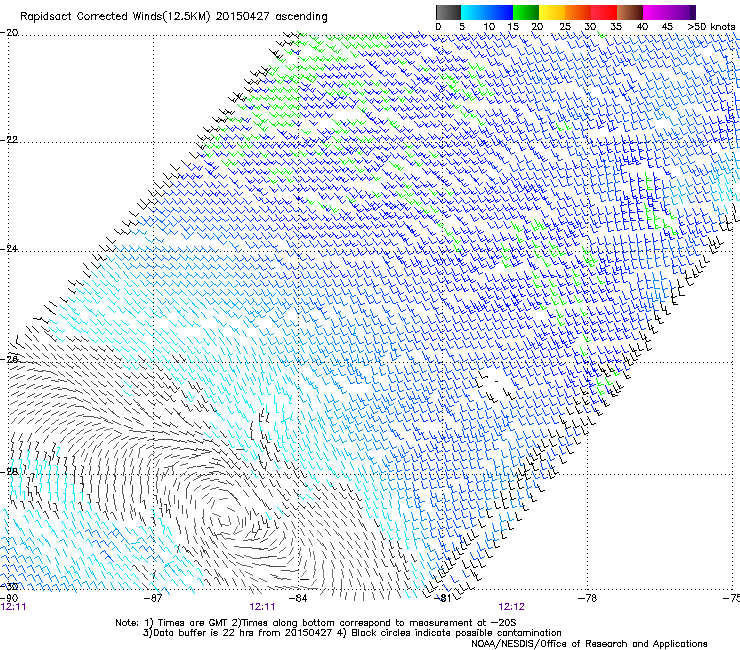
Task: Click the latitude axis label "-26"
Action: pos(9,360)
